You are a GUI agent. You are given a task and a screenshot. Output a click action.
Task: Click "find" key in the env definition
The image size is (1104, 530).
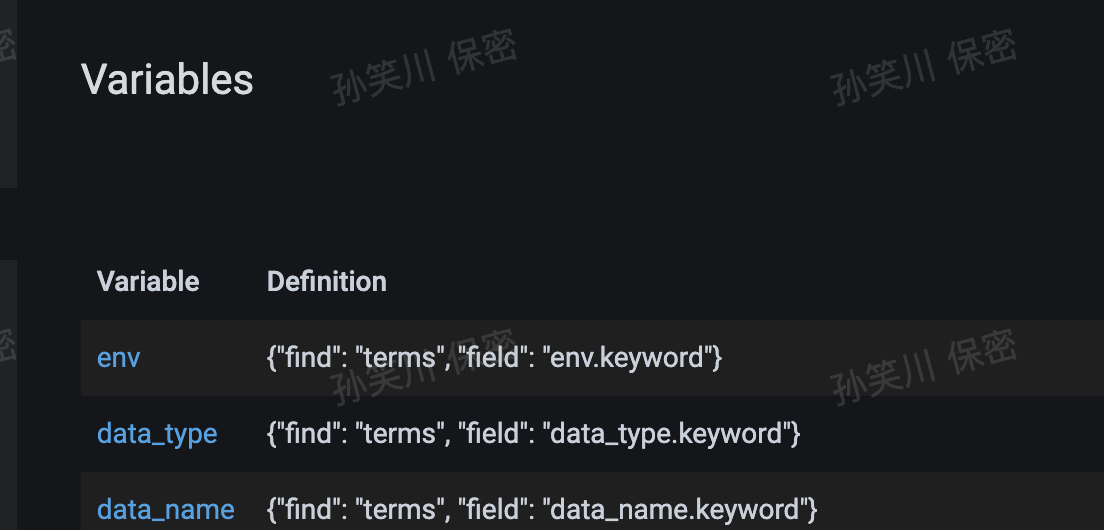coord(308,358)
